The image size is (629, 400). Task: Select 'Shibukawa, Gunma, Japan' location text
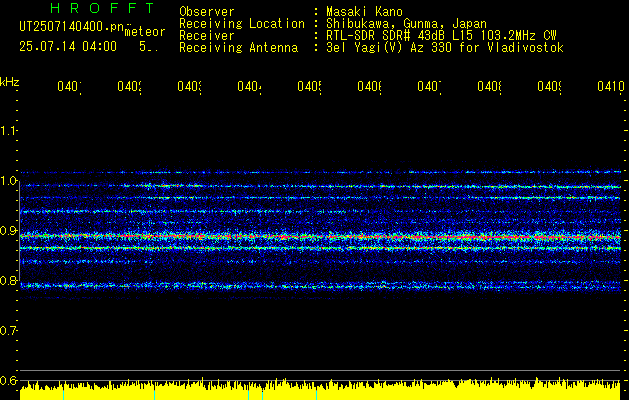(406, 24)
